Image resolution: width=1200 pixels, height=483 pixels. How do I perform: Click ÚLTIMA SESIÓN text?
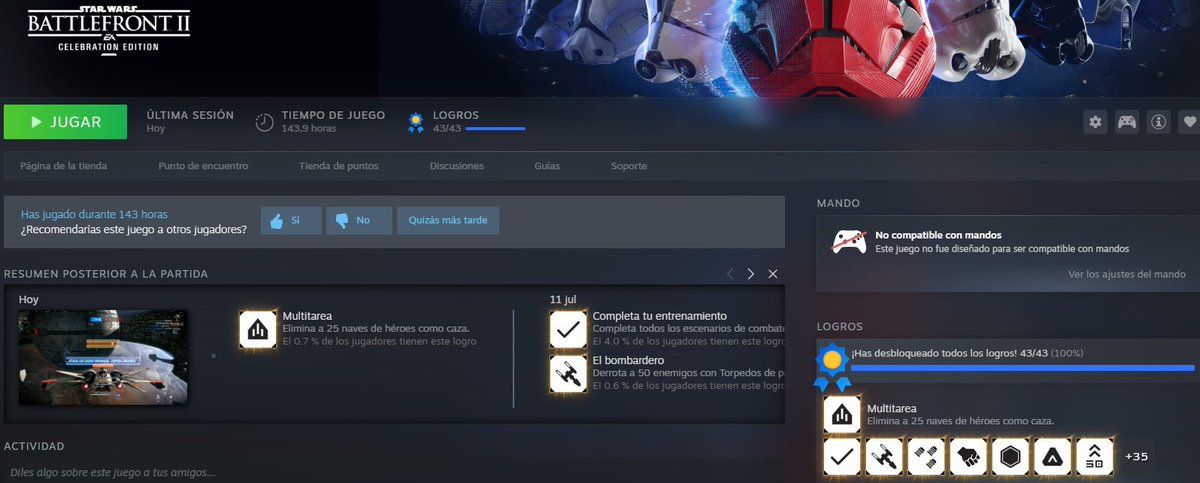point(190,115)
